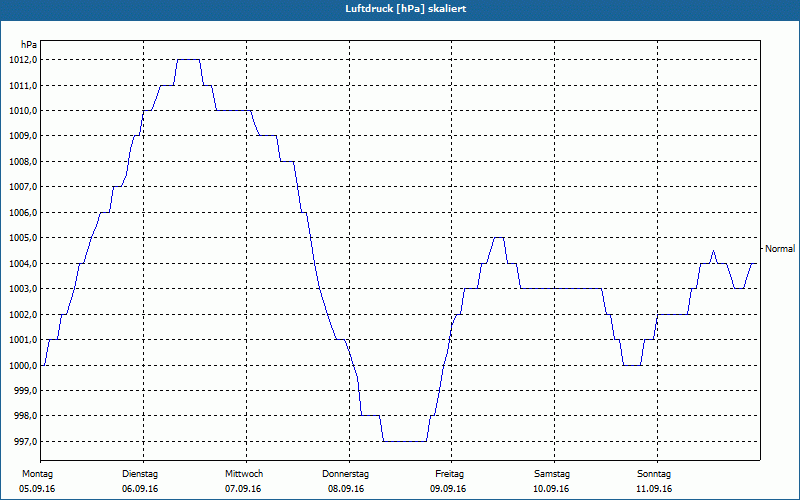Click the 1008,0 axis value
This screenshot has width=800, height=500.
pyautogui.click(x=23, y=162)
